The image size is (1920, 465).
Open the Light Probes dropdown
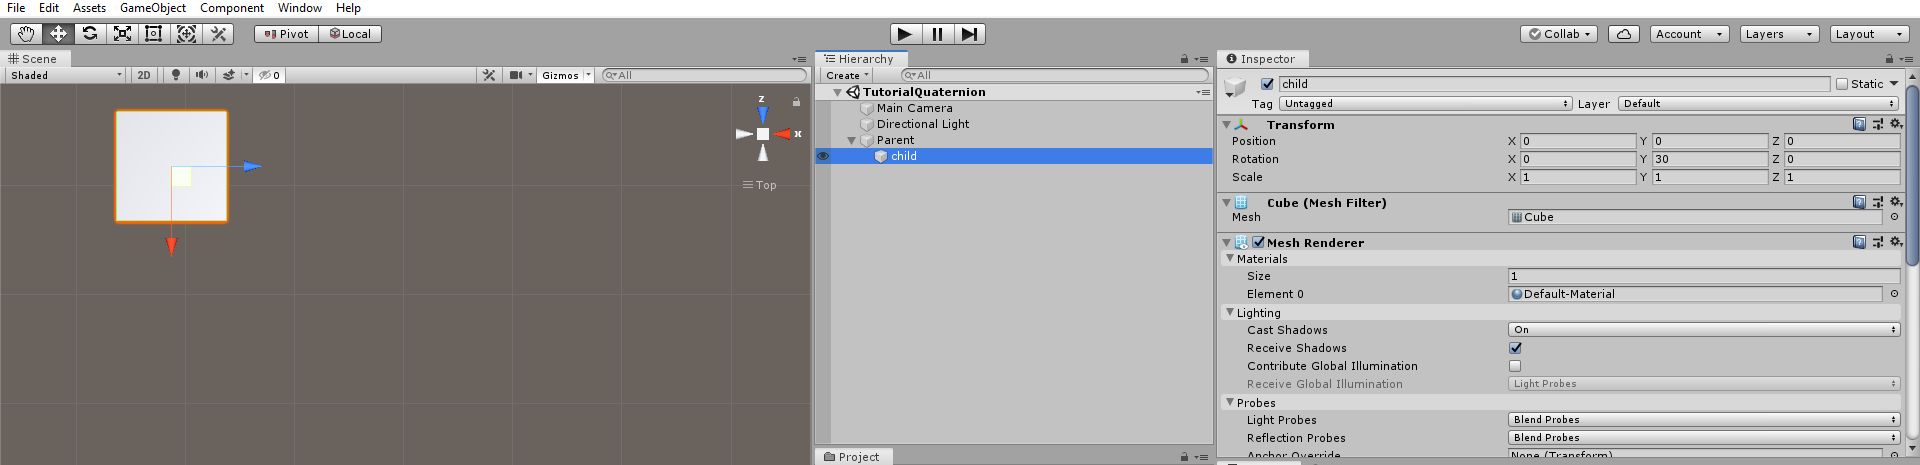[x=1704, y=420]
